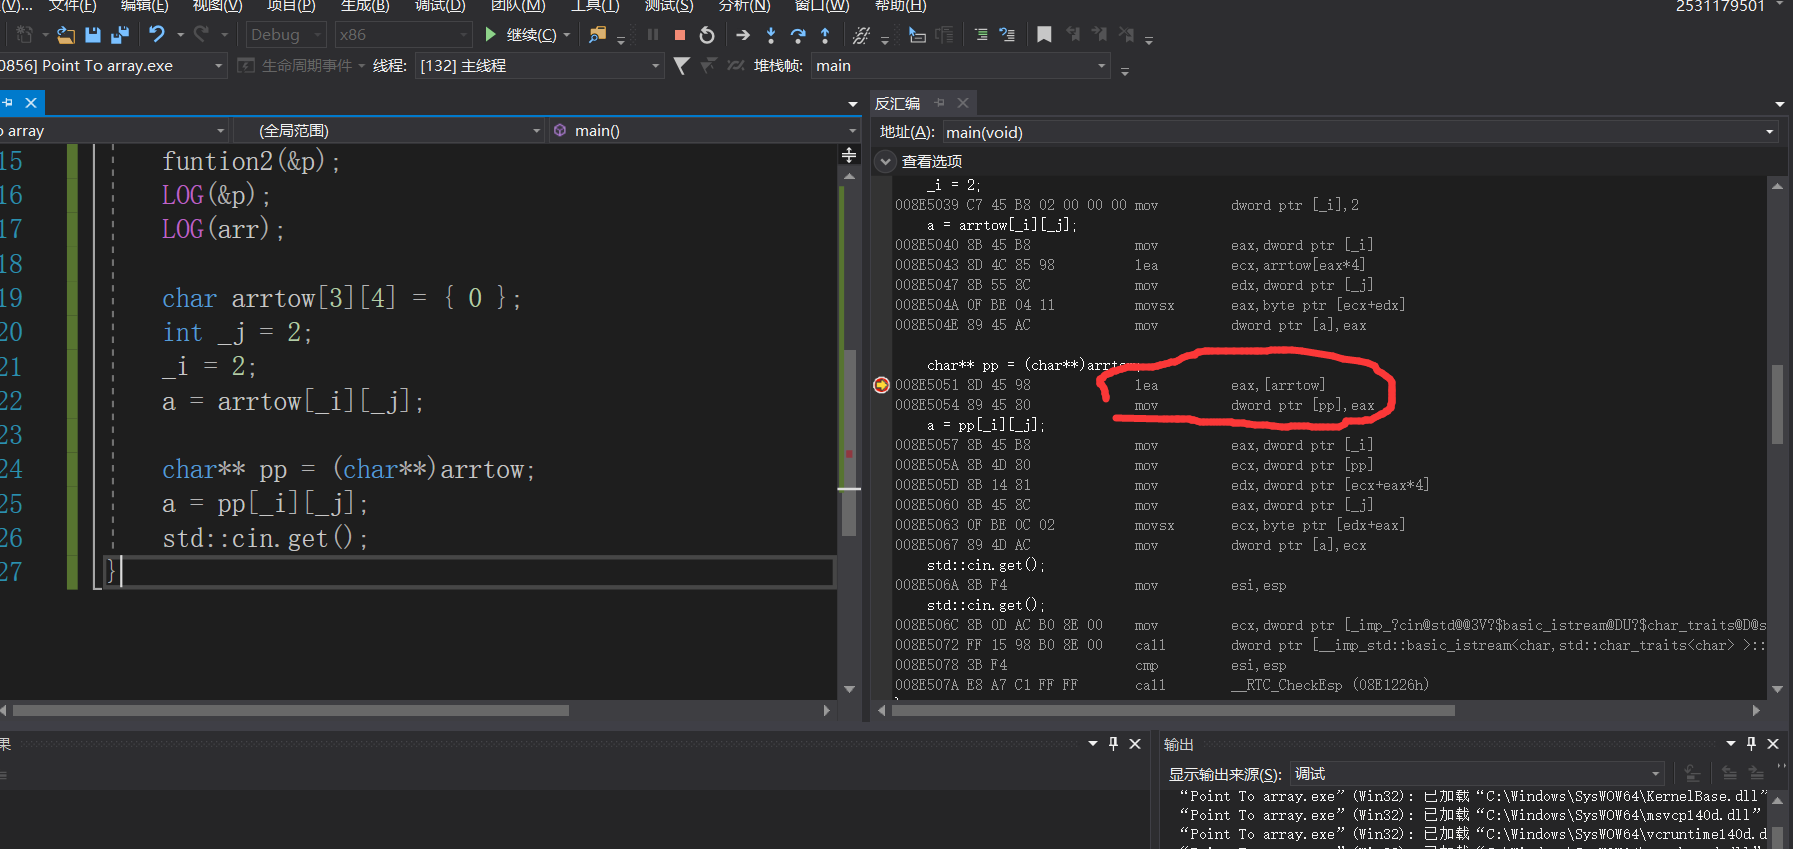Click the Save All icon

[119, 35]
